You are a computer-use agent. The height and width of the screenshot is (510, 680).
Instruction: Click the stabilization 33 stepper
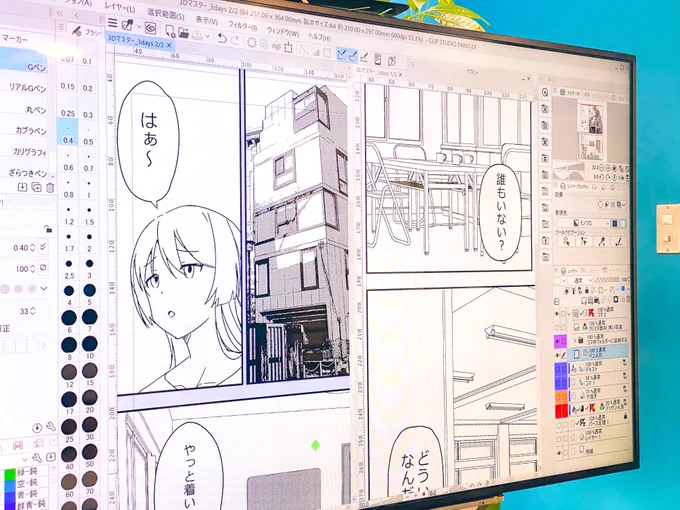(x=33, y=311)
